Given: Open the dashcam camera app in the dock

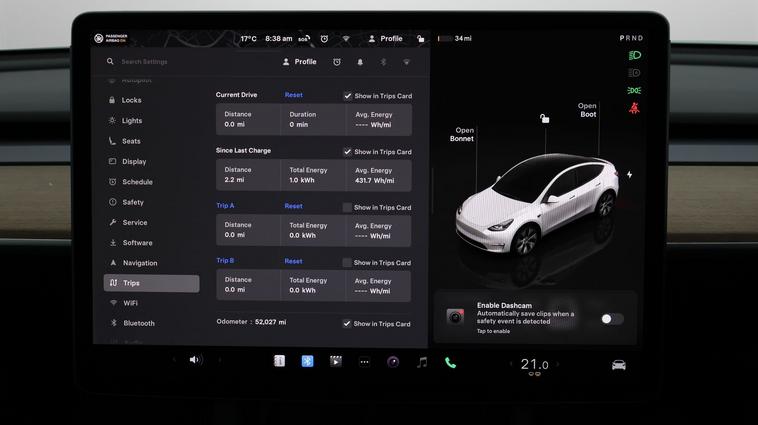Looking at the screenshot, I should click(x=393, y=362).
